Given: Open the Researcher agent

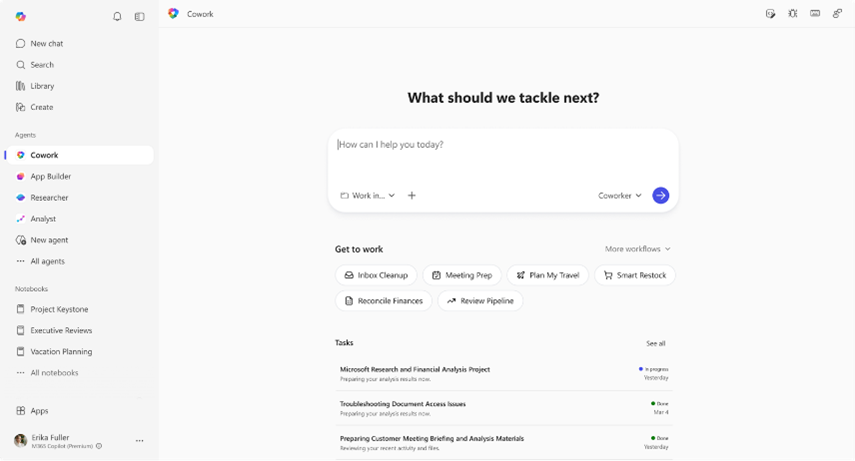Looking at the screenshot, I should pos(79,198).
